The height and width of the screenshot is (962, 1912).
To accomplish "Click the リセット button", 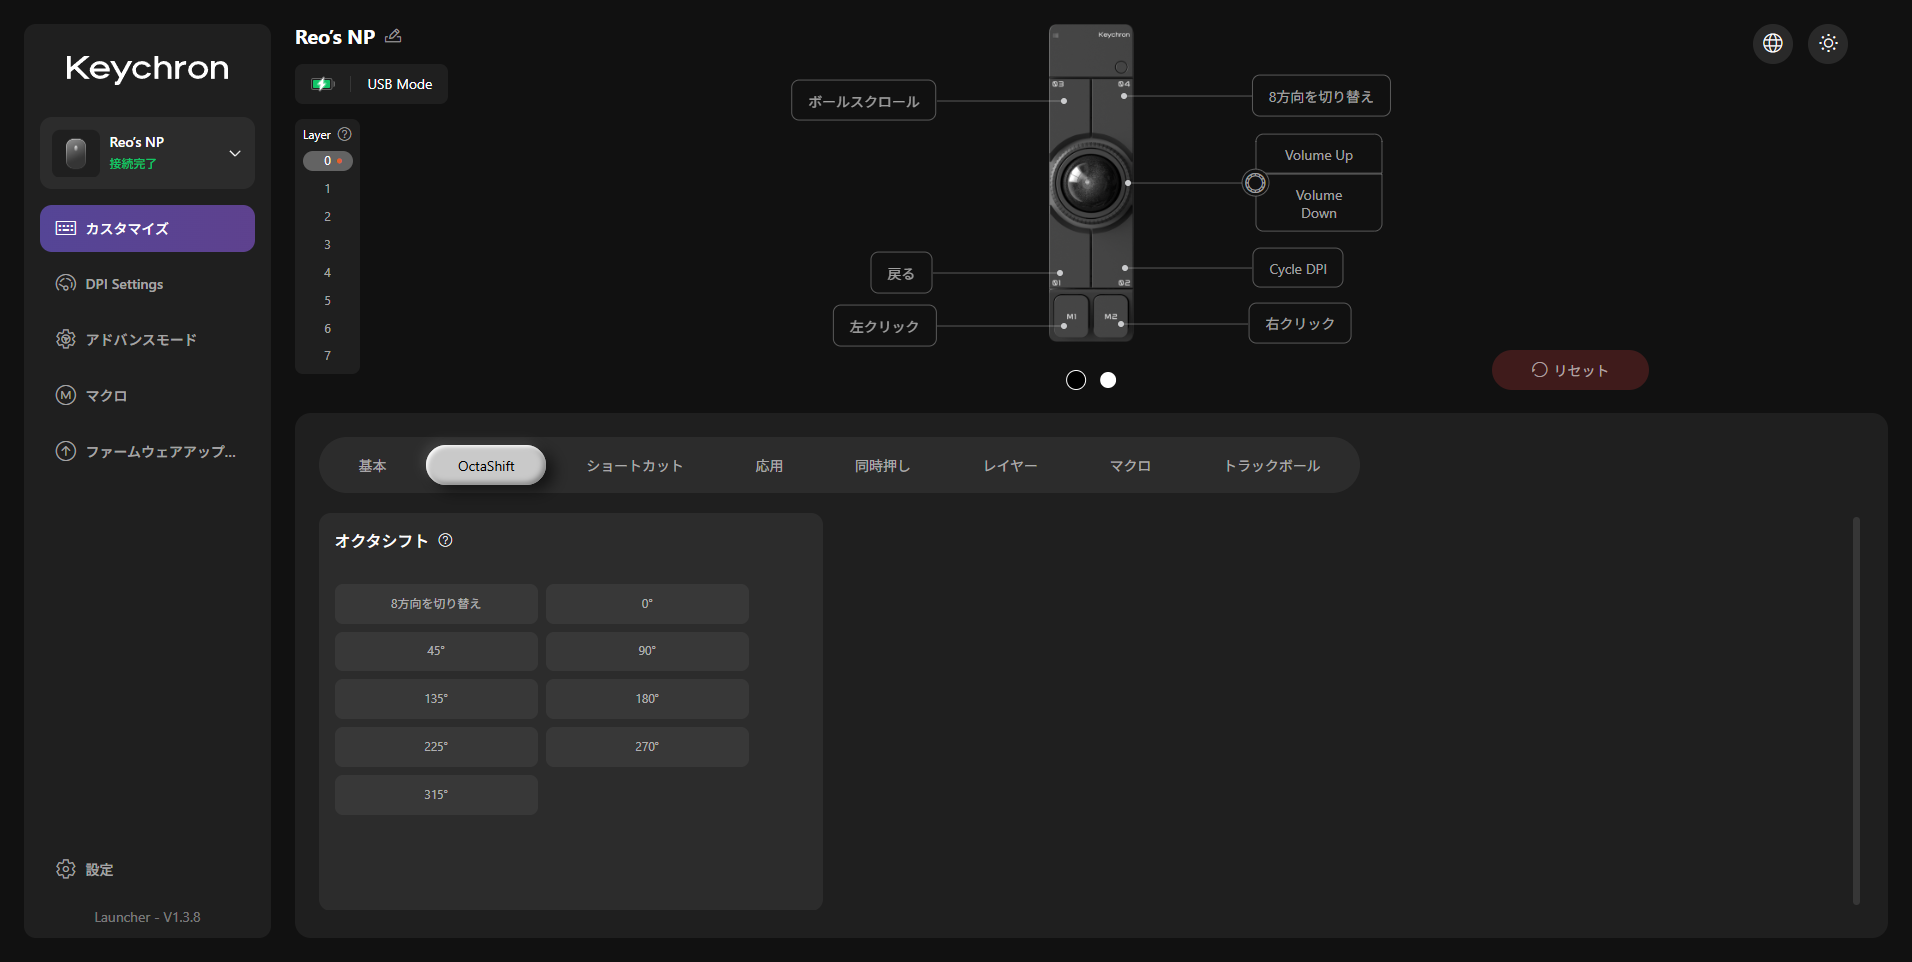I will (x=1570, y=370).
